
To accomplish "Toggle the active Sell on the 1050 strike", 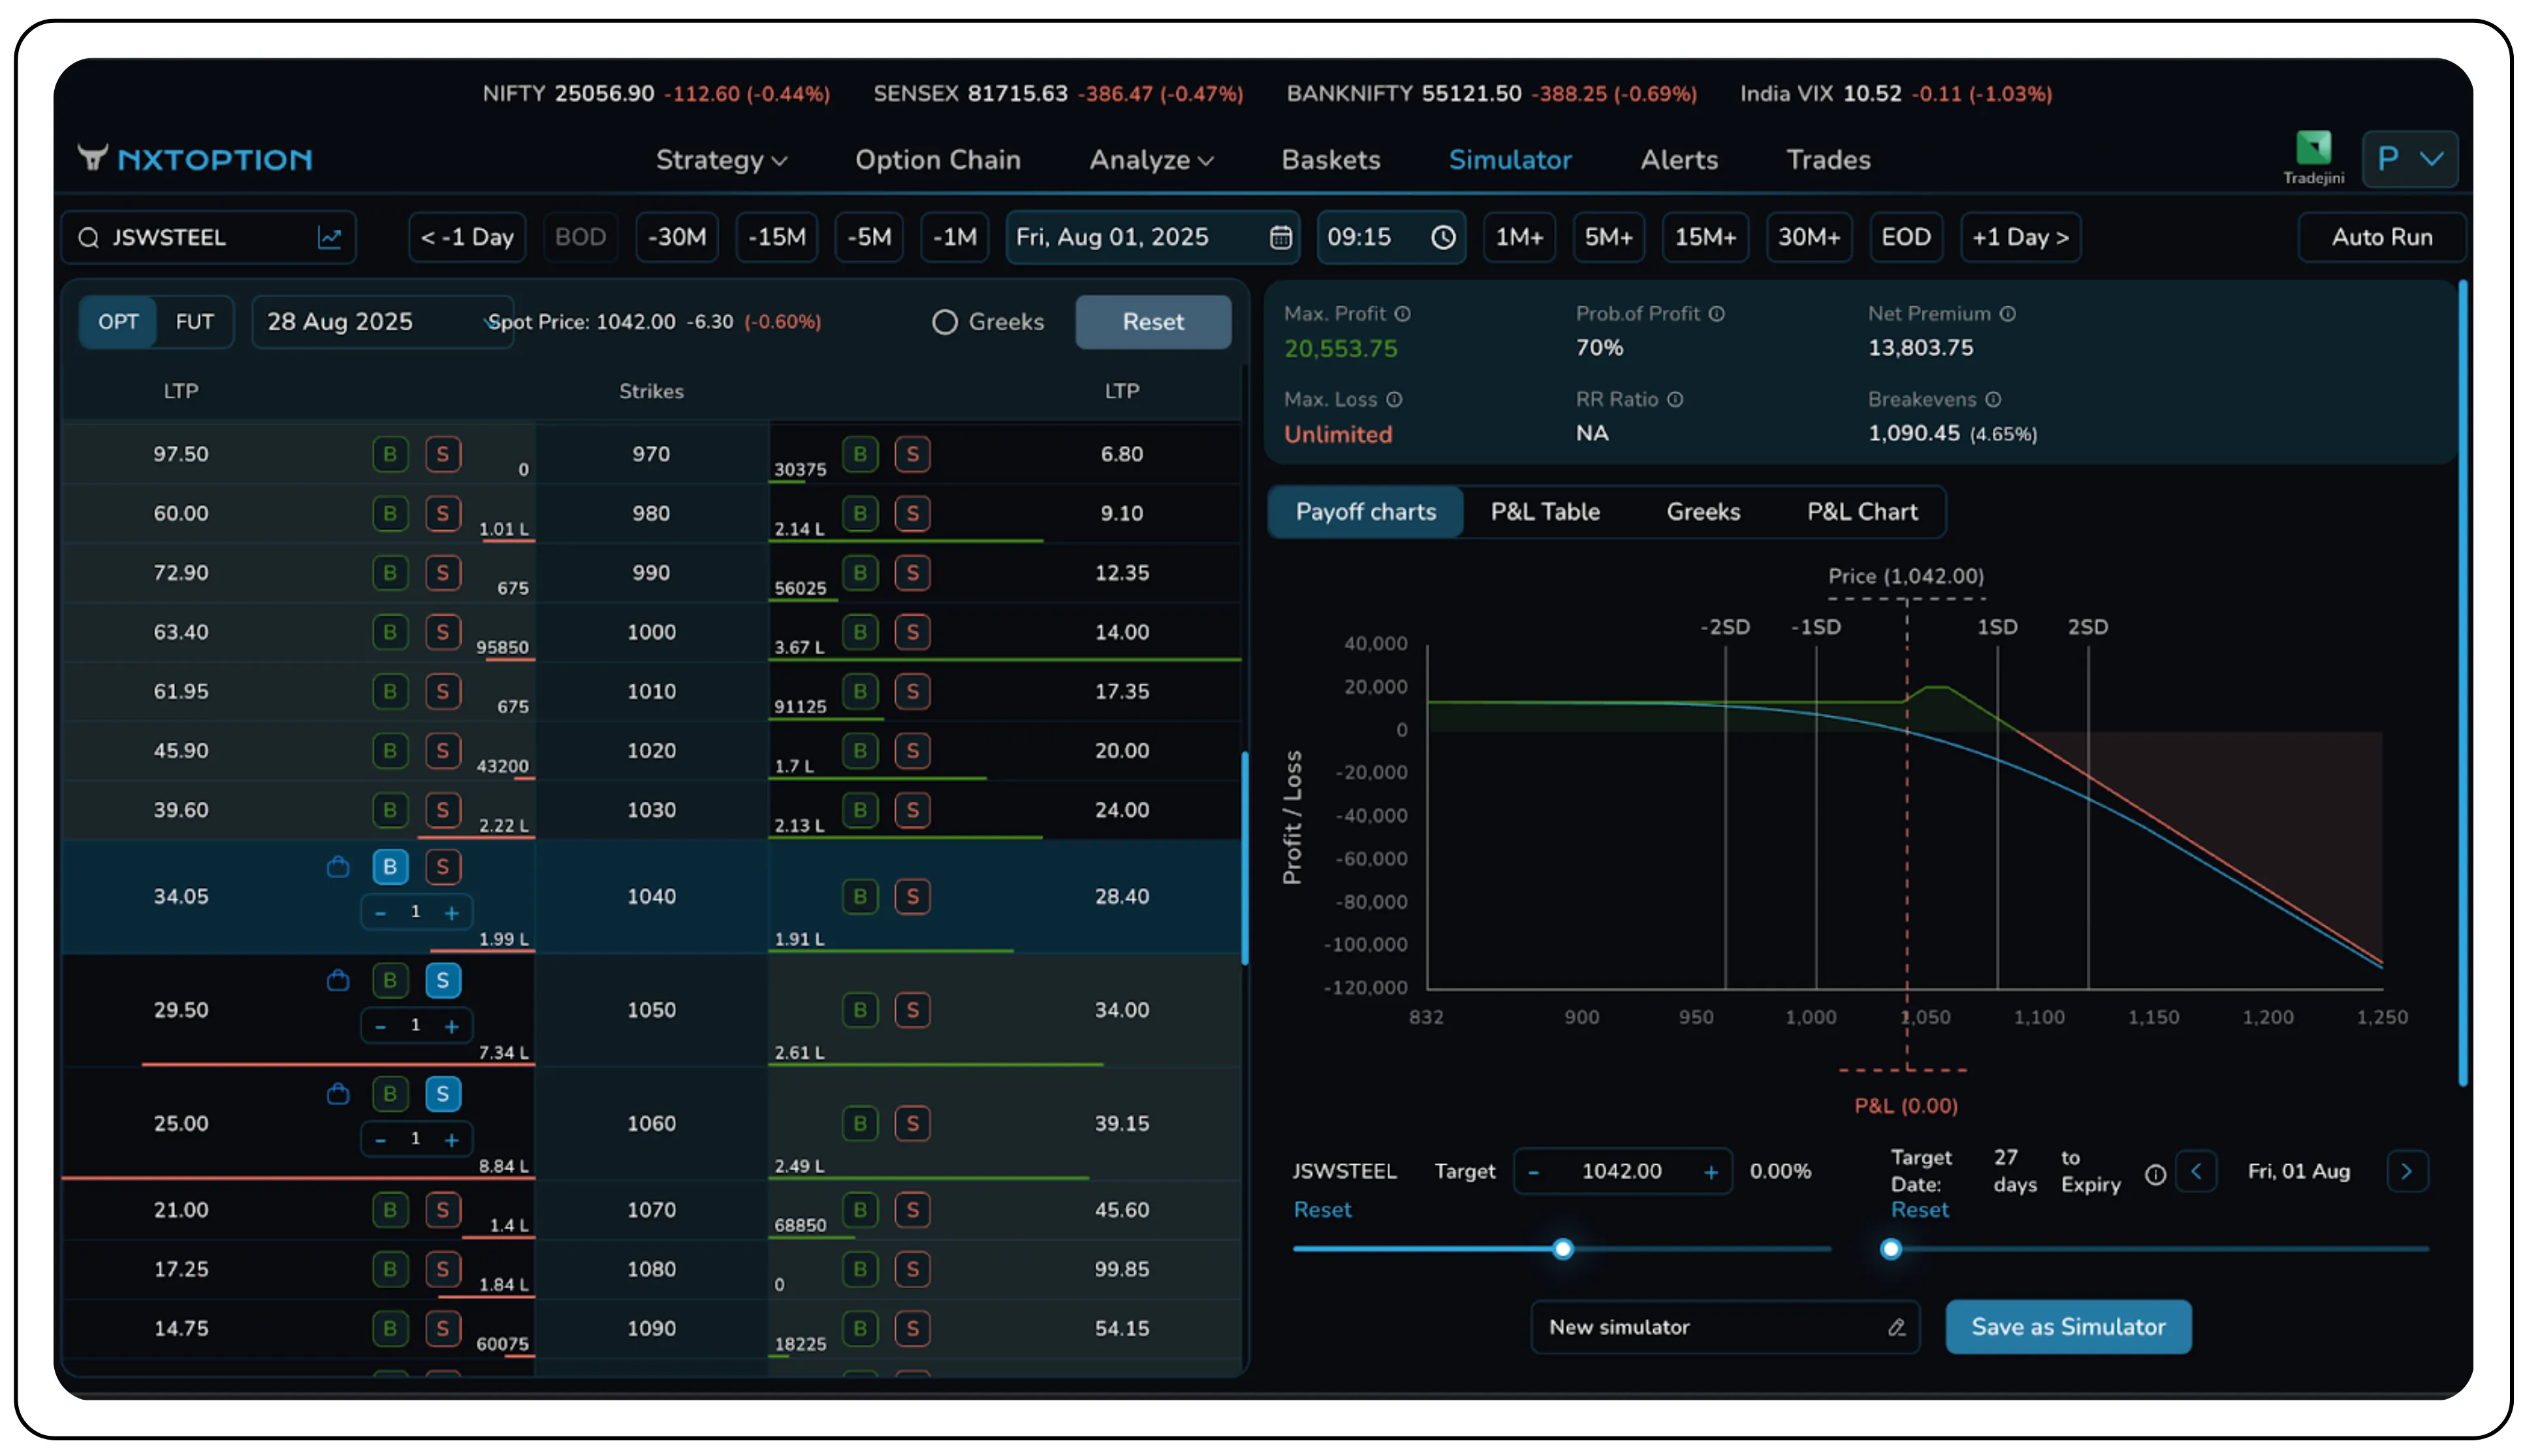I will click(x=443, y=981).
